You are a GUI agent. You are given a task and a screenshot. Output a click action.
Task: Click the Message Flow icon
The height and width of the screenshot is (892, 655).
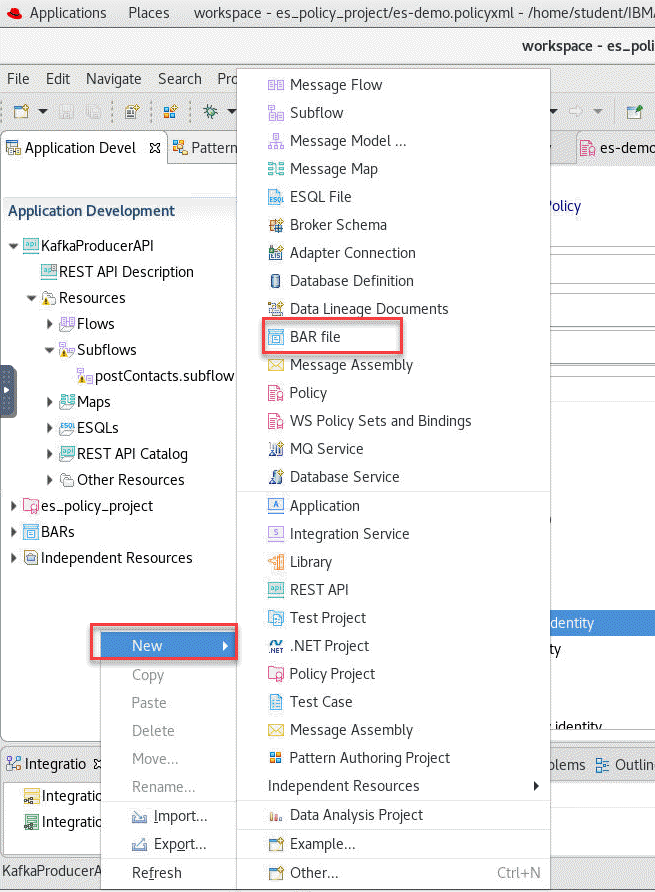click(x=275, y=86)
